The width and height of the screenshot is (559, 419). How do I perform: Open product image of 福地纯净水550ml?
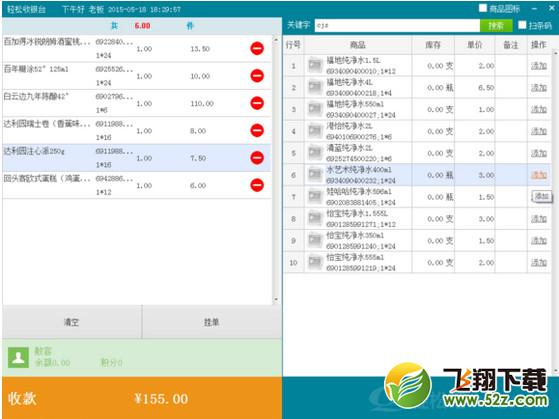(x=315, y=109)
